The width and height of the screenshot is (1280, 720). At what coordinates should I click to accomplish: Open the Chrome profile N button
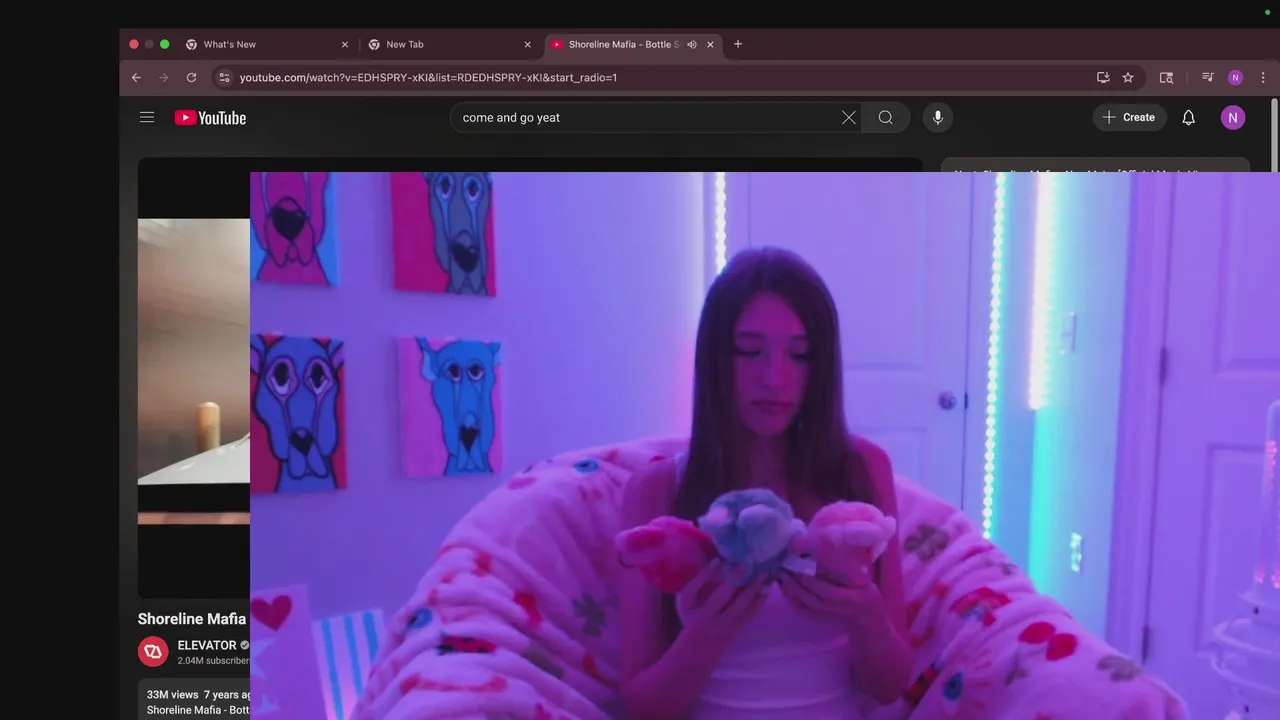[x=1235, y=77]
